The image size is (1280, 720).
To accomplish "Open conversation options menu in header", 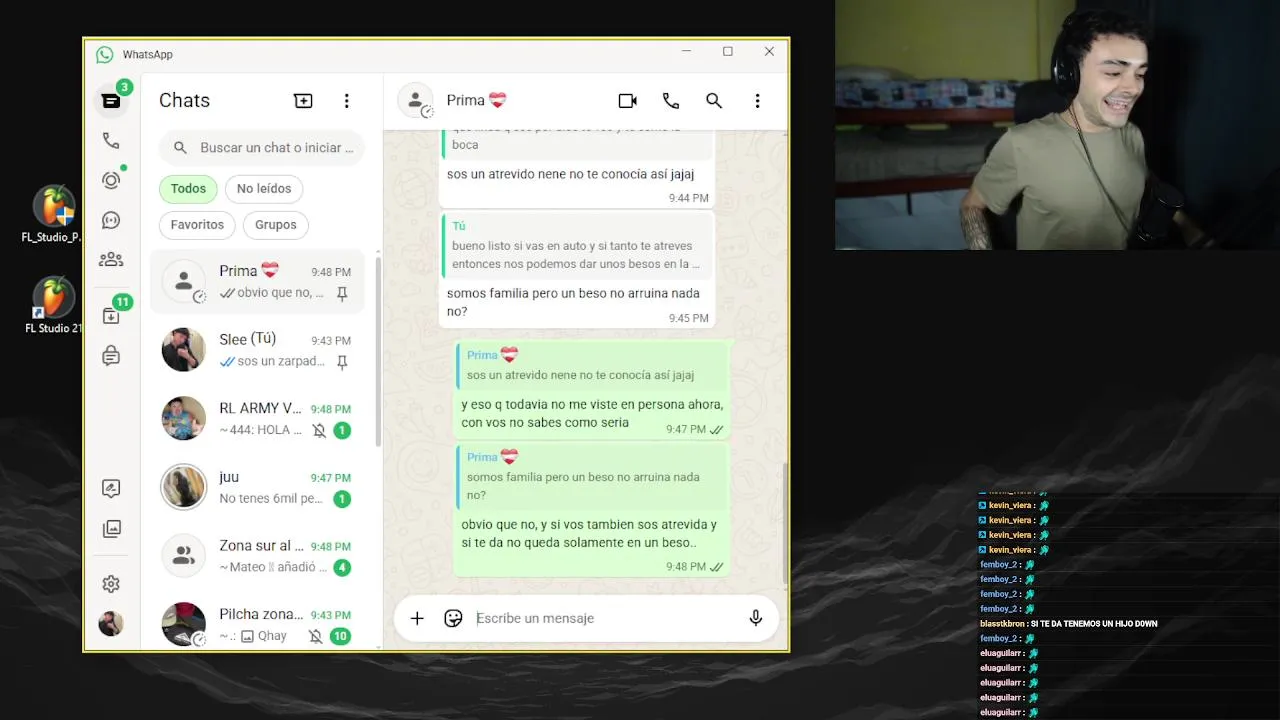I will coord(757,101).
